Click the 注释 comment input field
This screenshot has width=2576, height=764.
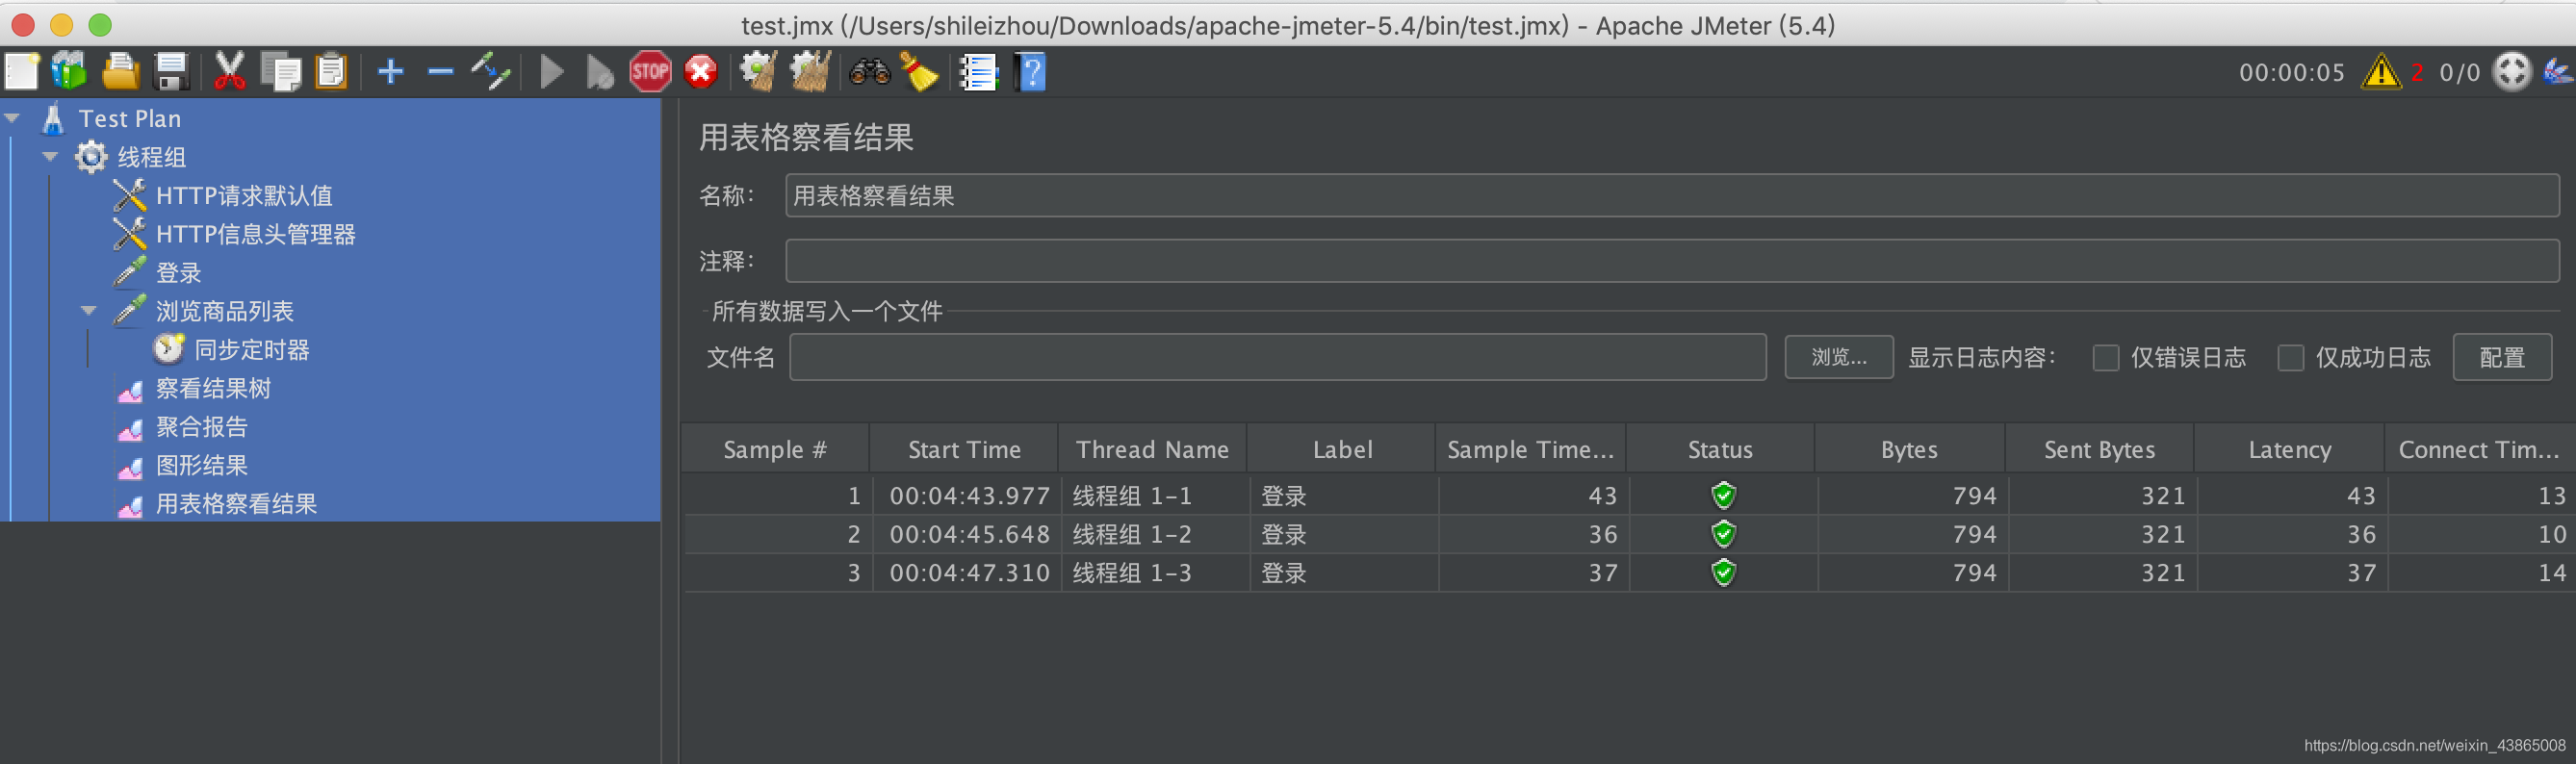pos(1672,261)
